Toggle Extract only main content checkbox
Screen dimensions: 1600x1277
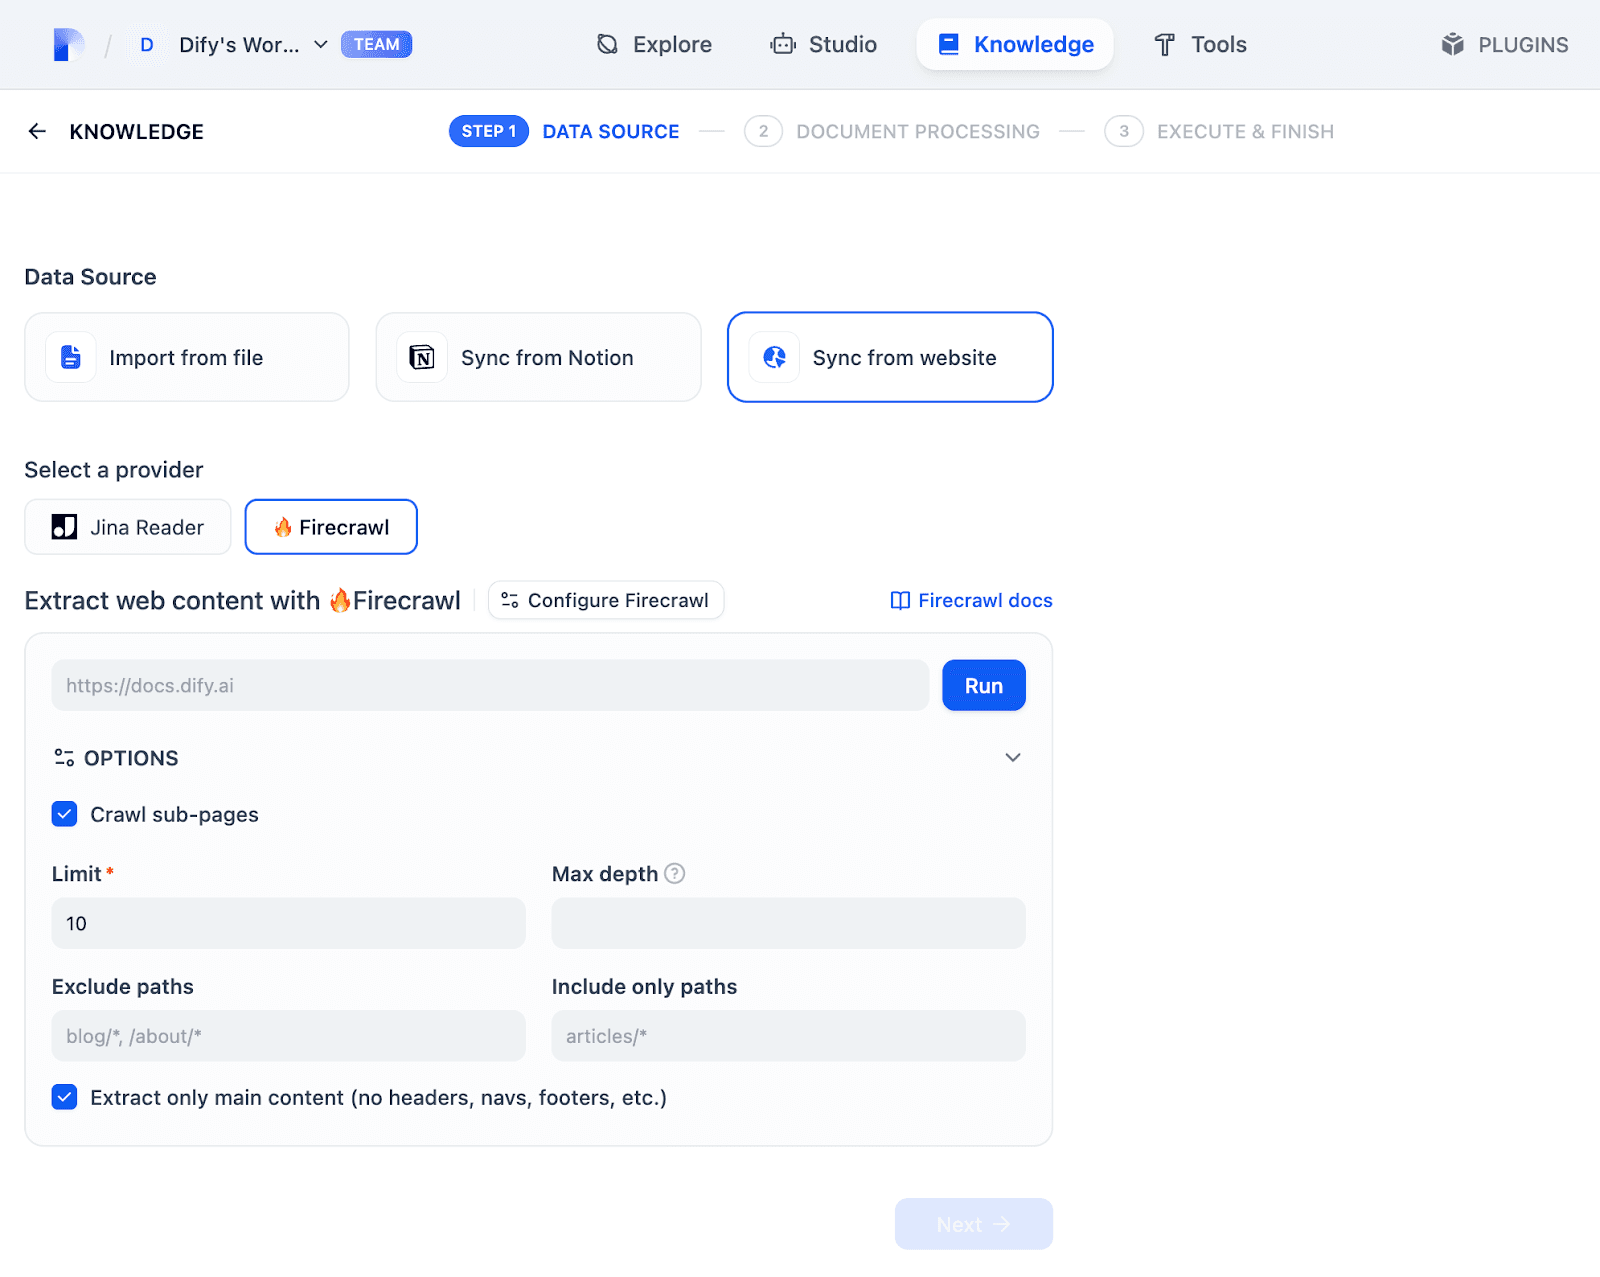point(65,1097)
